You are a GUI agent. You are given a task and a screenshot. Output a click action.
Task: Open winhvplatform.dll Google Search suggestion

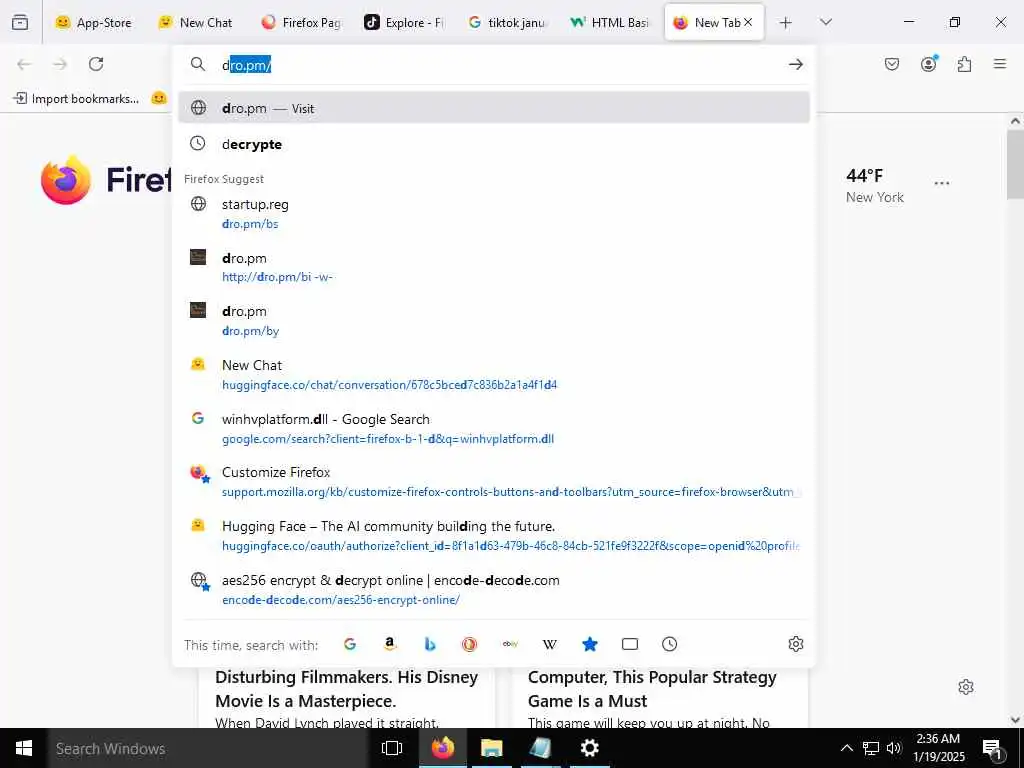coord(494,428)
